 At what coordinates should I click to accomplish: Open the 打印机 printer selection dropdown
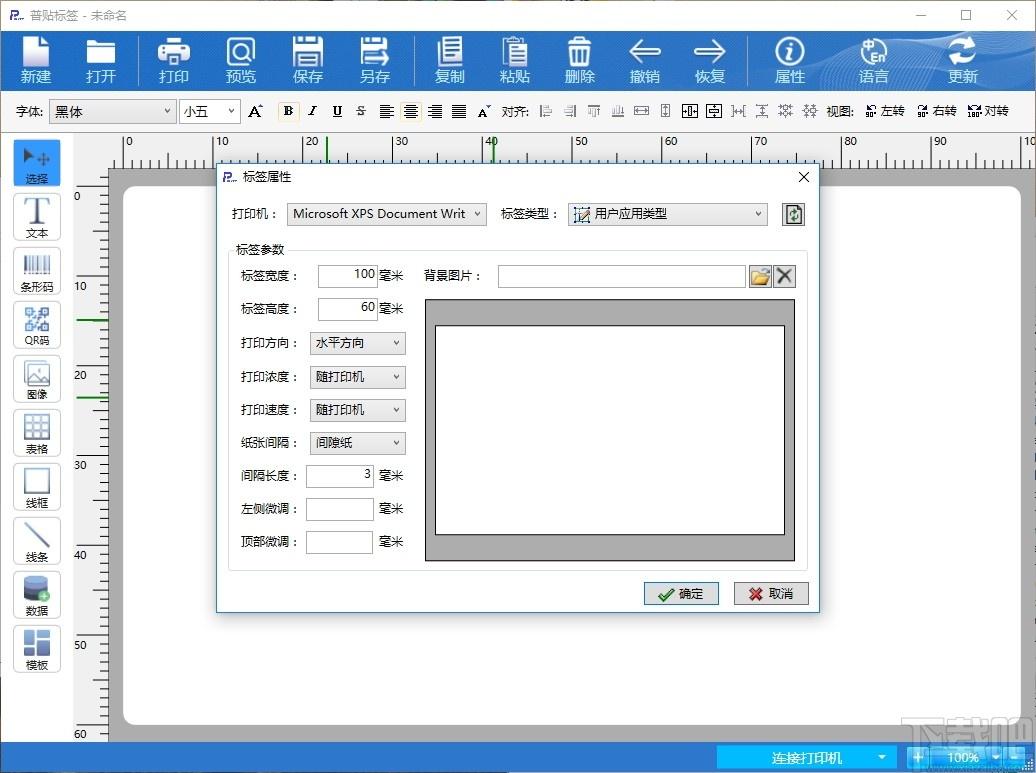pos(387,214)
